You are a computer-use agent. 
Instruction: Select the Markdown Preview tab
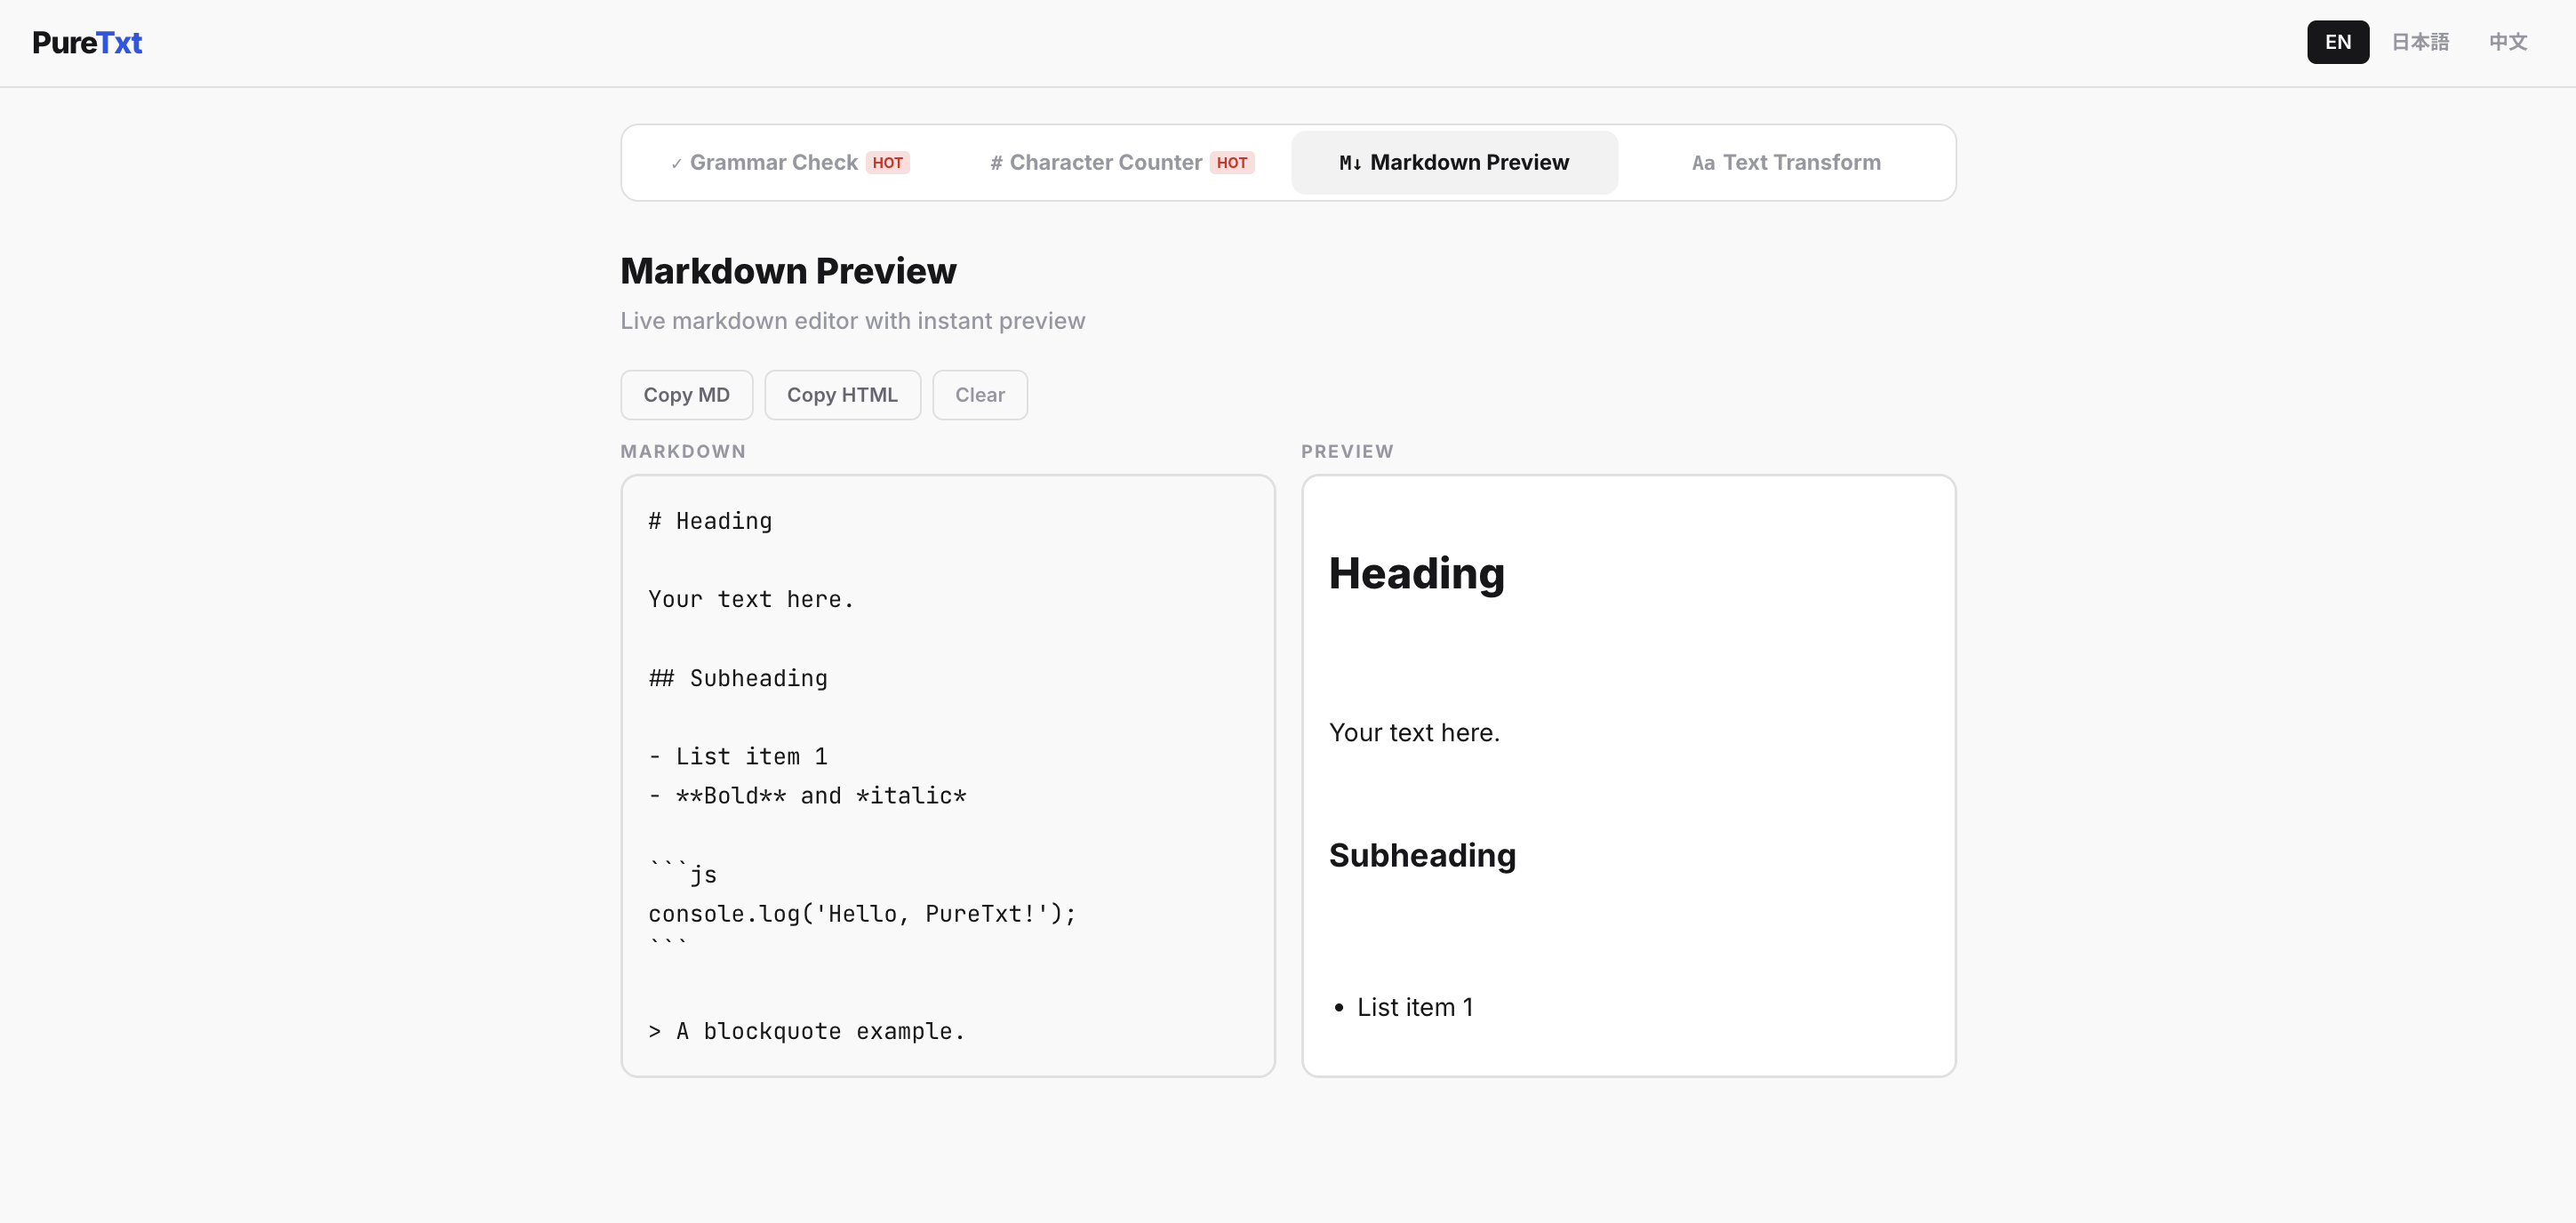tap(1454, 162)
